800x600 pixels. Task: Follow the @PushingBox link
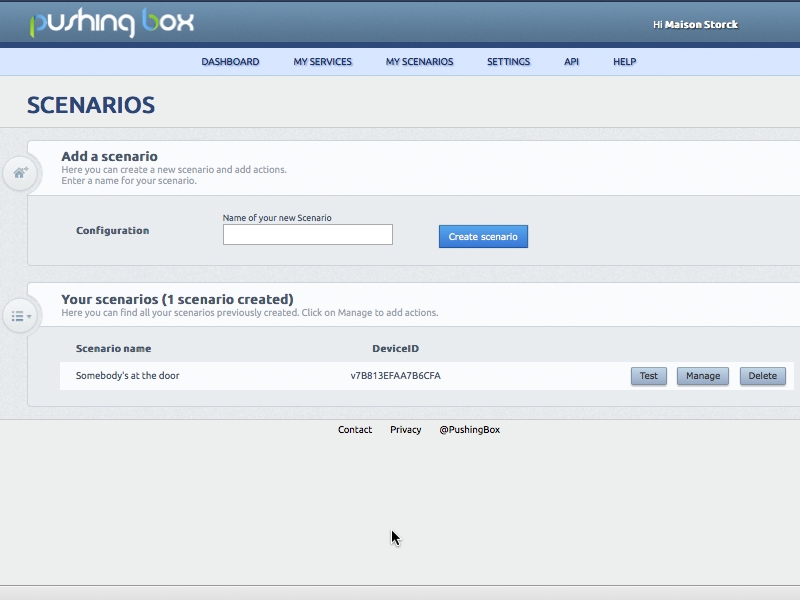click(469, 428)
